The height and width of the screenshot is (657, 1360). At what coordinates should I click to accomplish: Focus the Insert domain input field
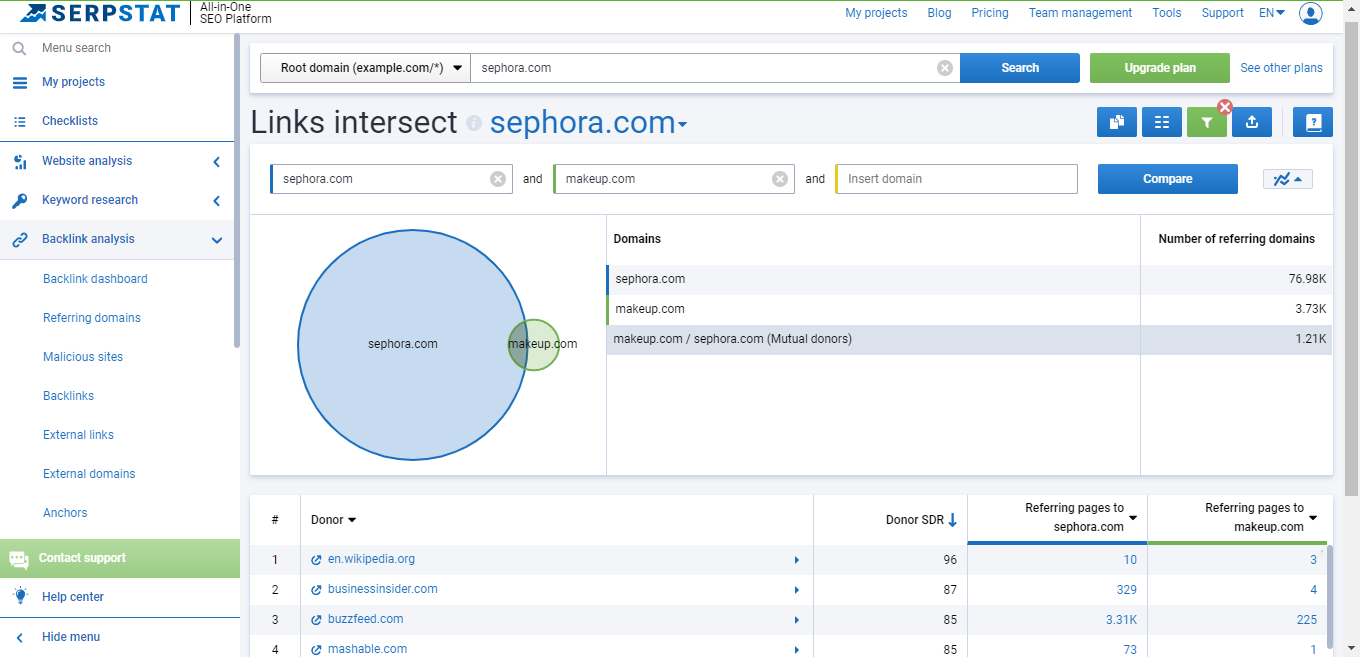click(x=957, y=179)
